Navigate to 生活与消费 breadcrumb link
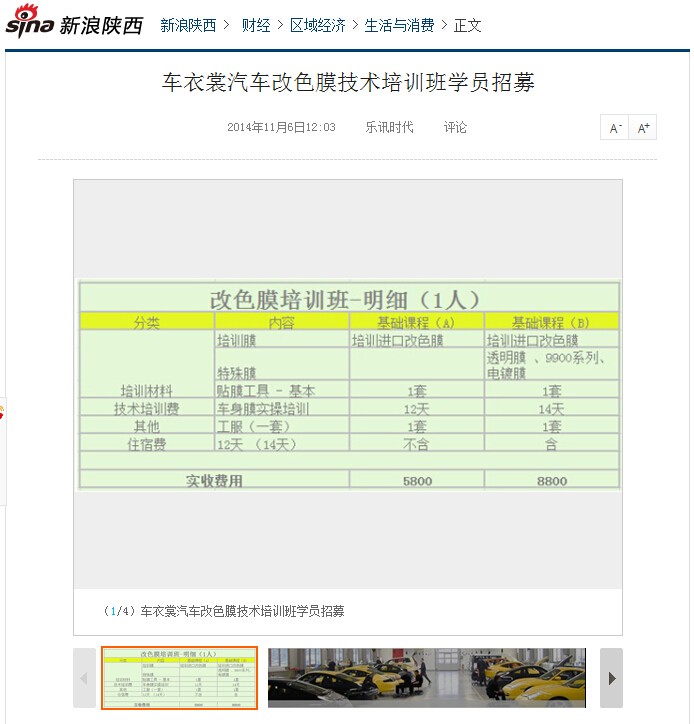The height and width of the screenshot is (724, 694). click(x=399, y=25)
